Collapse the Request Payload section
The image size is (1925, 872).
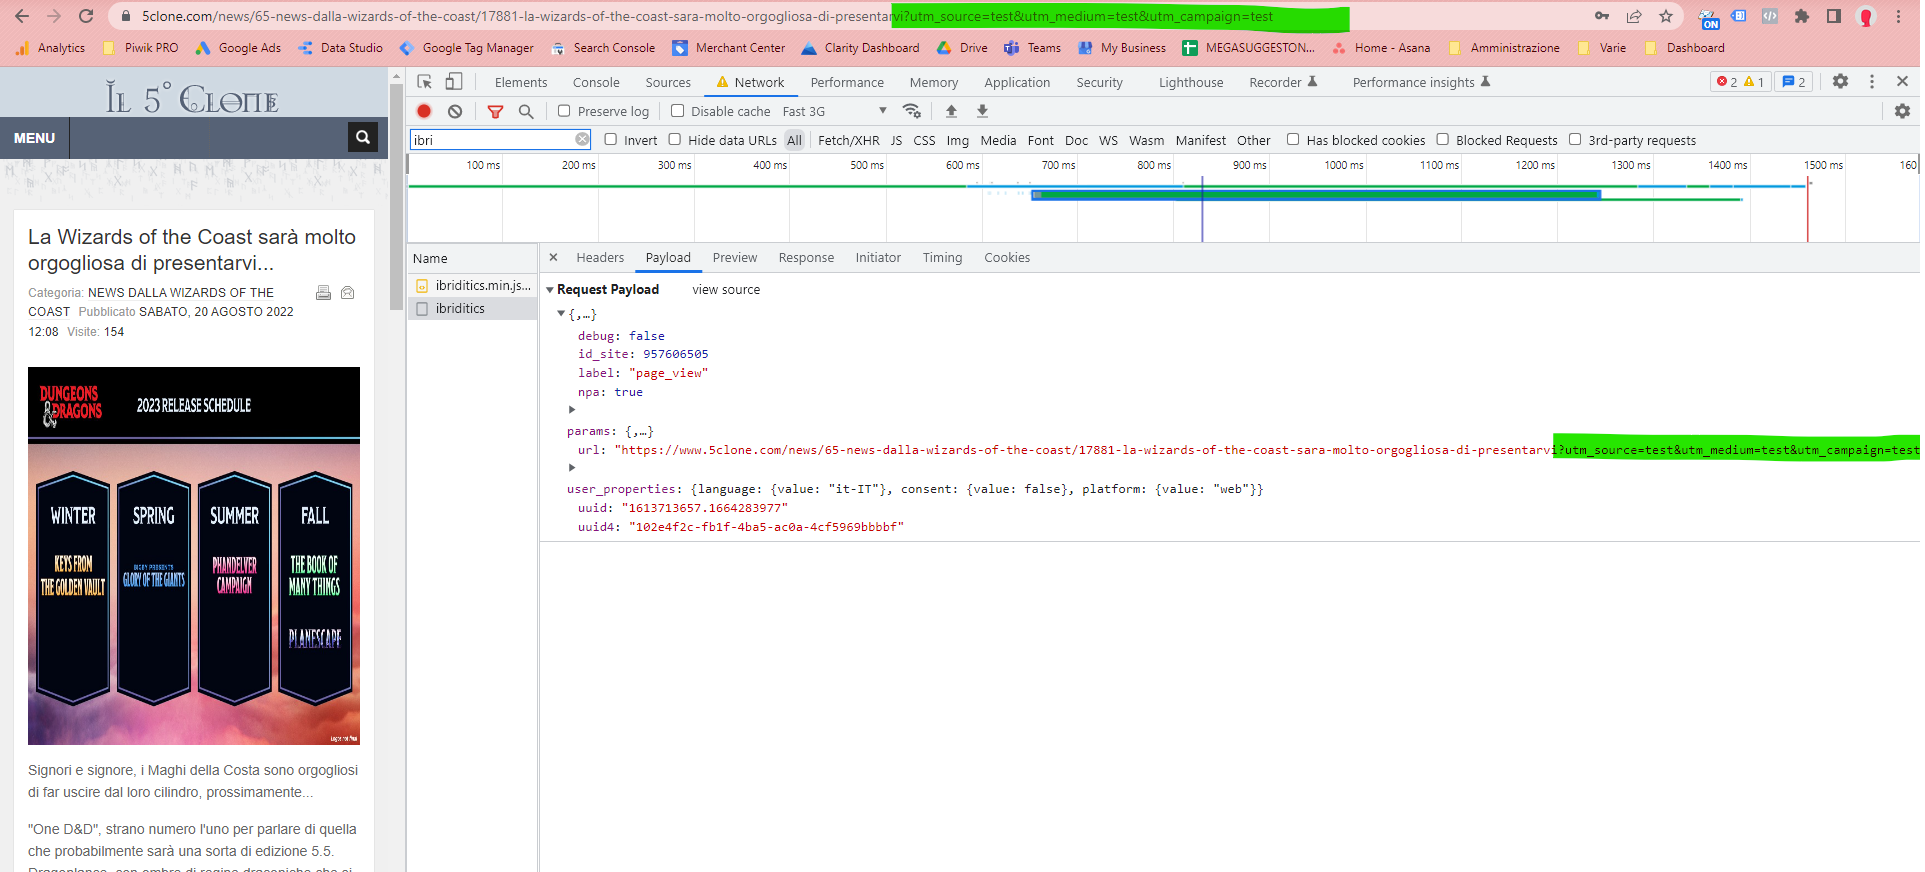pos(550,290)
